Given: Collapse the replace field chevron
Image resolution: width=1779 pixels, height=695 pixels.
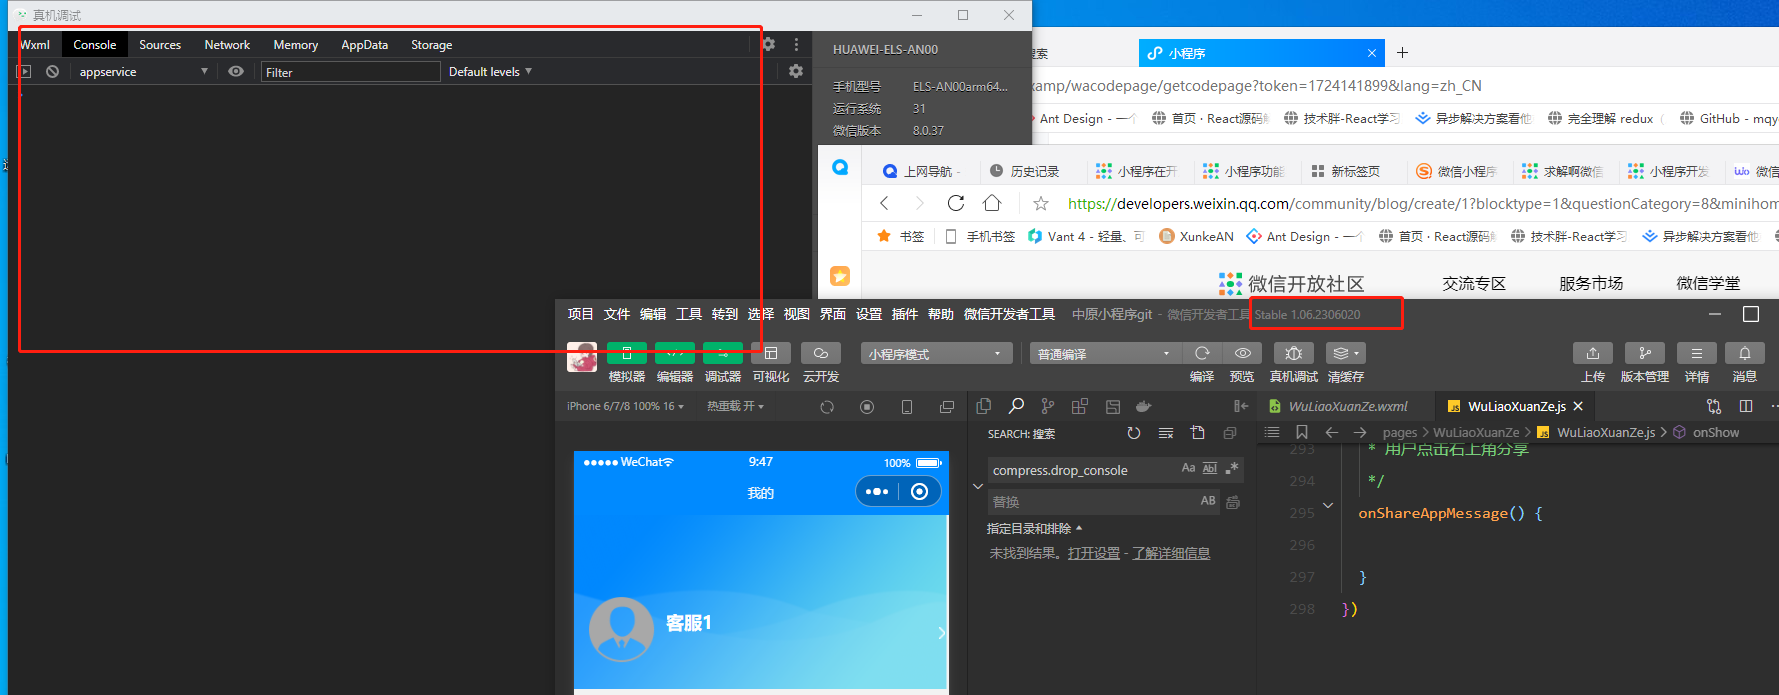Looking at the screenshot, I should 978,486.
